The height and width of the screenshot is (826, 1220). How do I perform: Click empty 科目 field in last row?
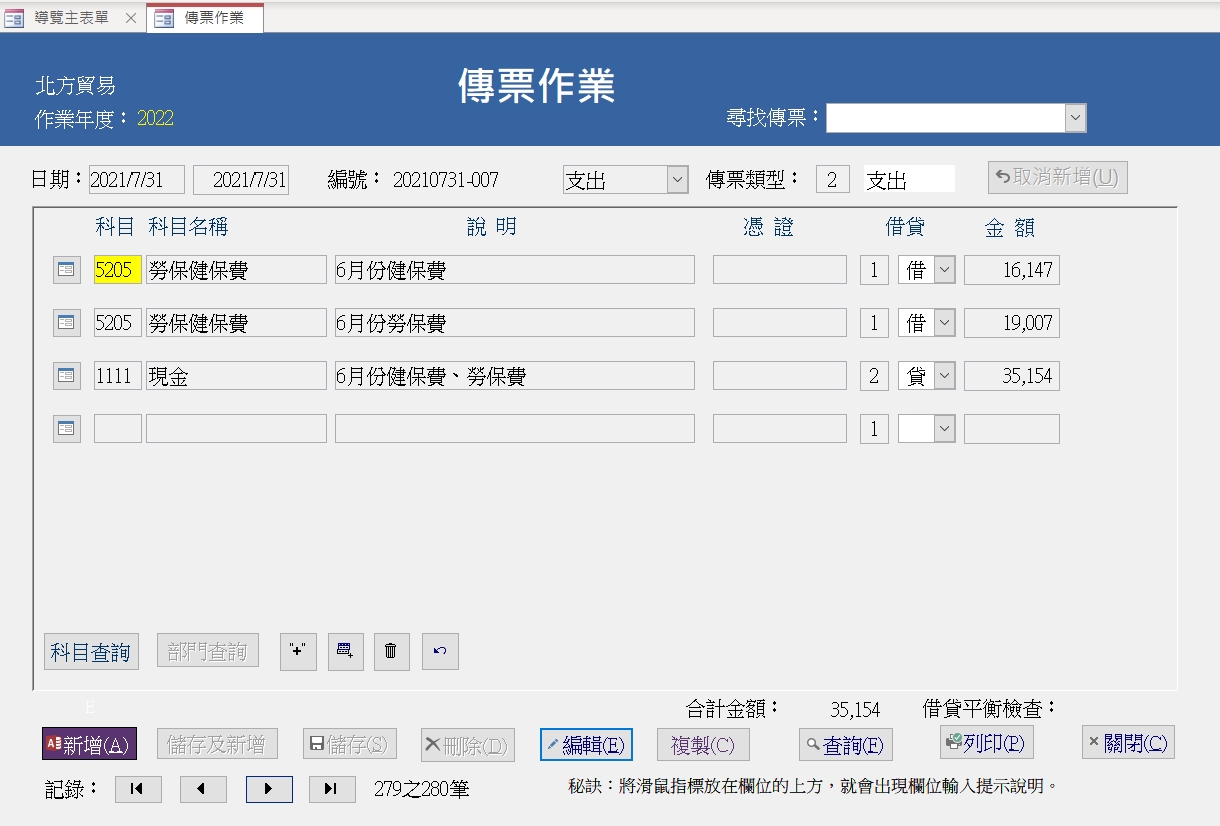(118, 429)
